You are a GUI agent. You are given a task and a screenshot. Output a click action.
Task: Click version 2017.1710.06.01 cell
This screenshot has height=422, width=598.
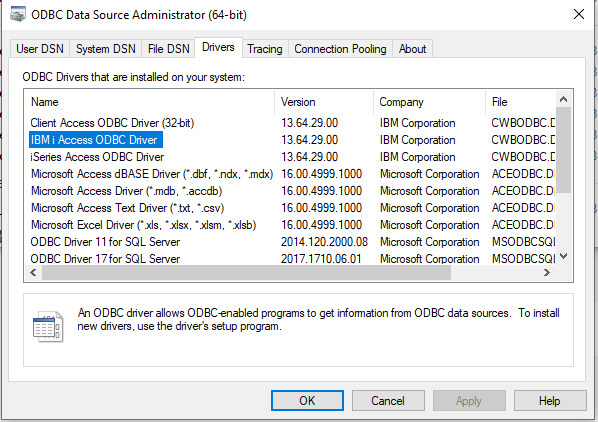pos(321,259)
